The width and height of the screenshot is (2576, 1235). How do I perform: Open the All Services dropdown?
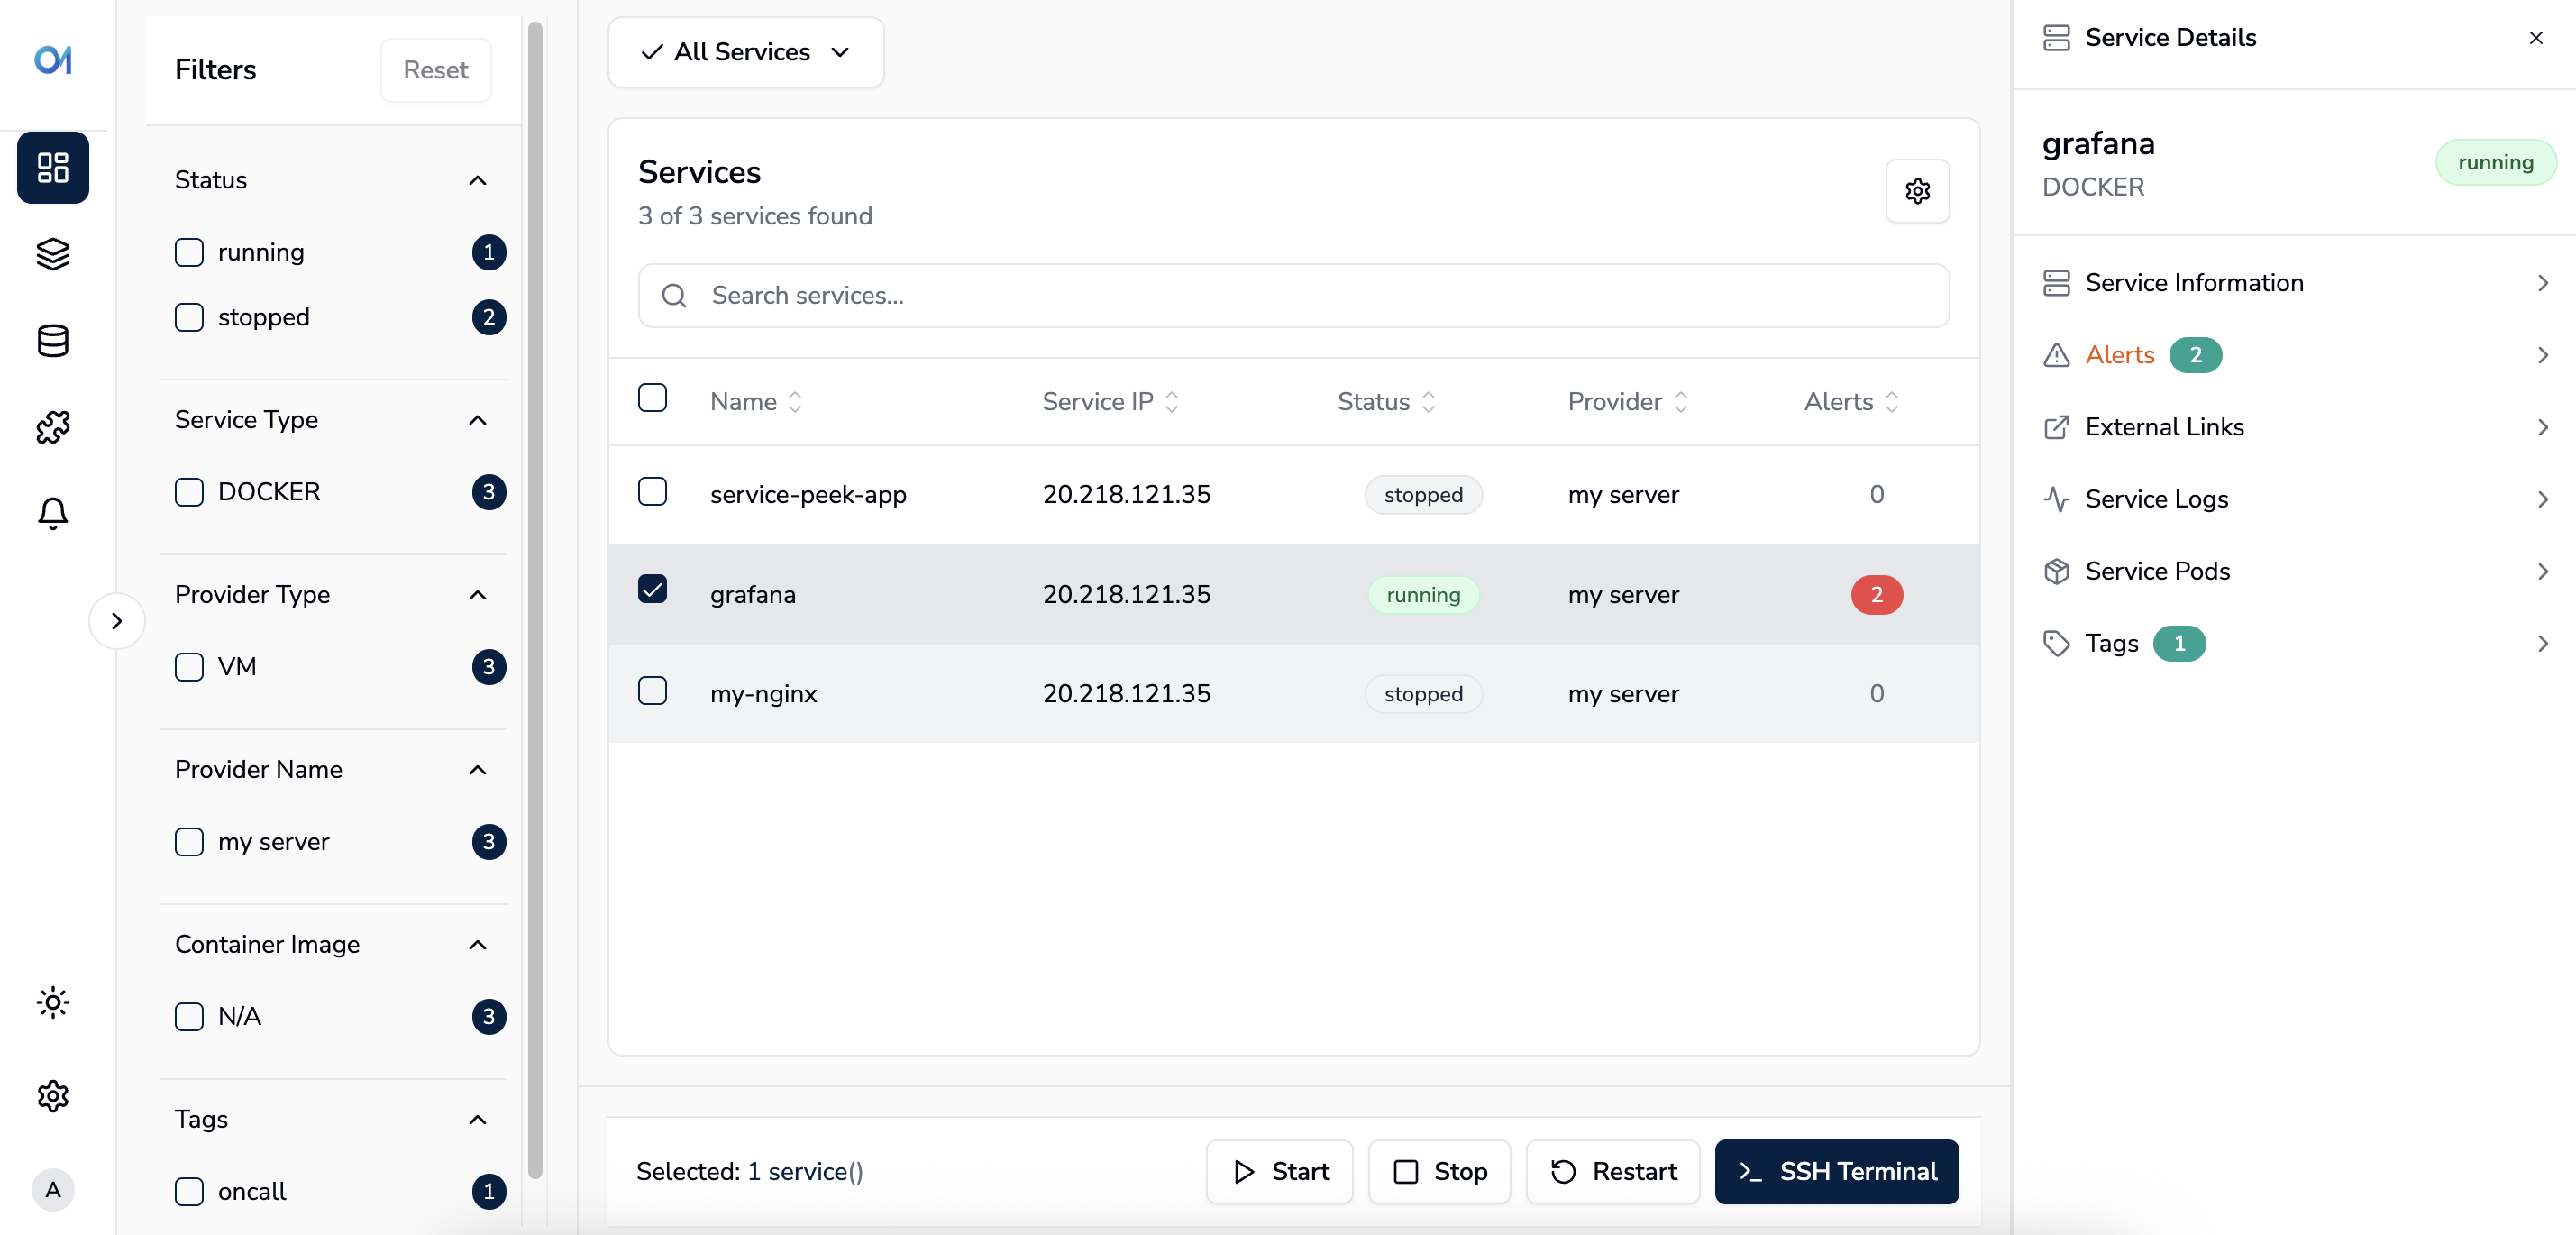[x=745, y=52]
